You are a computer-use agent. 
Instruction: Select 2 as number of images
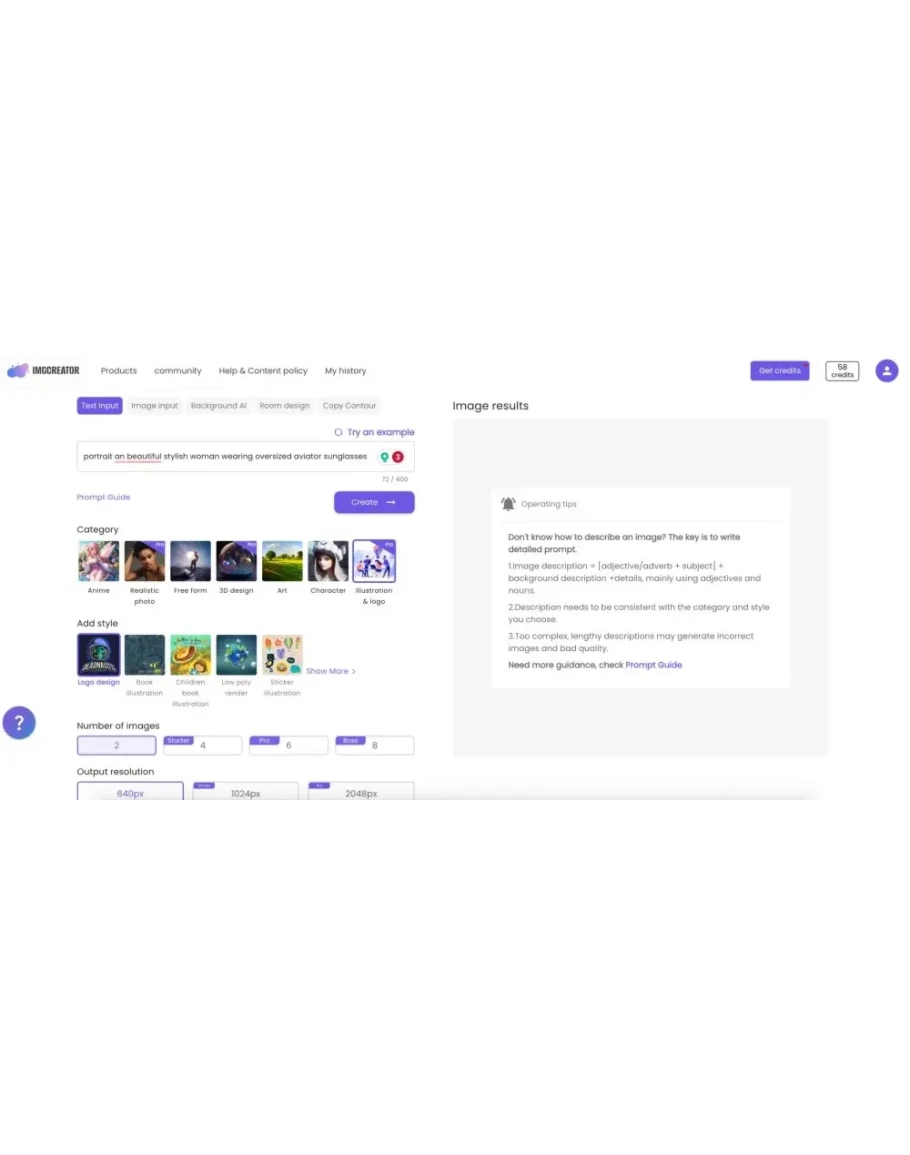[116, 745]
